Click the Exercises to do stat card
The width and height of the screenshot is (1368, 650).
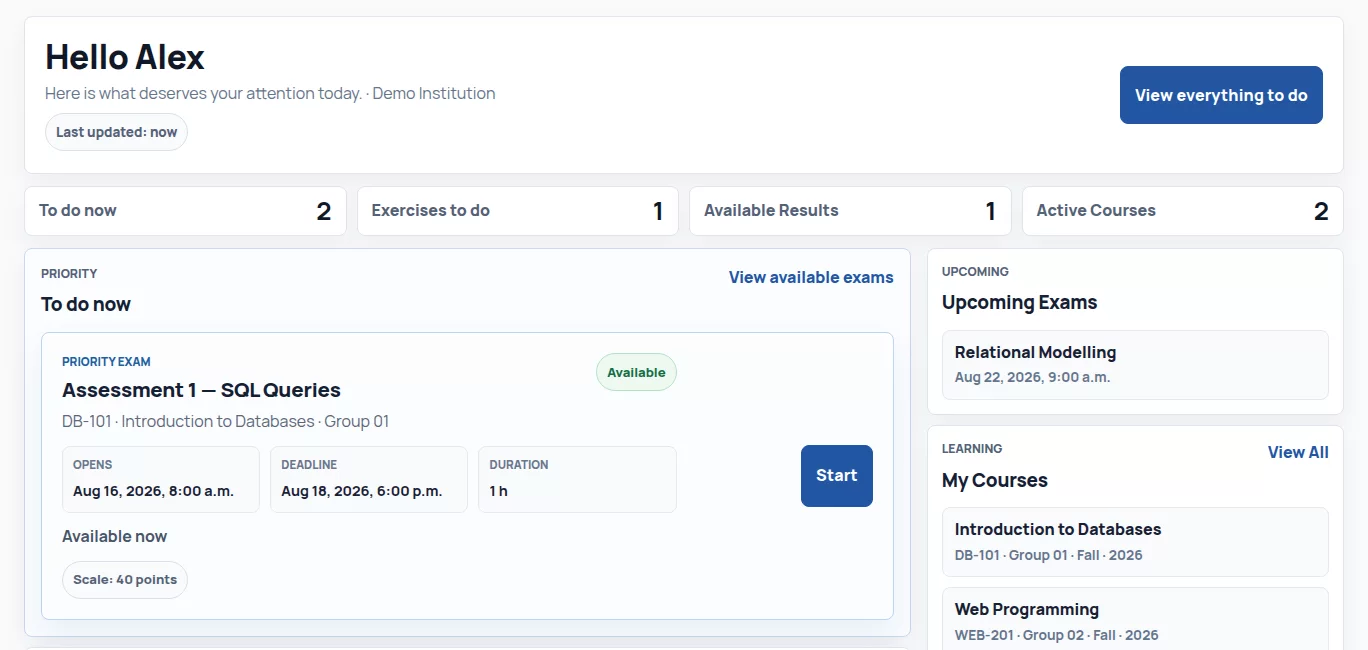518,211
